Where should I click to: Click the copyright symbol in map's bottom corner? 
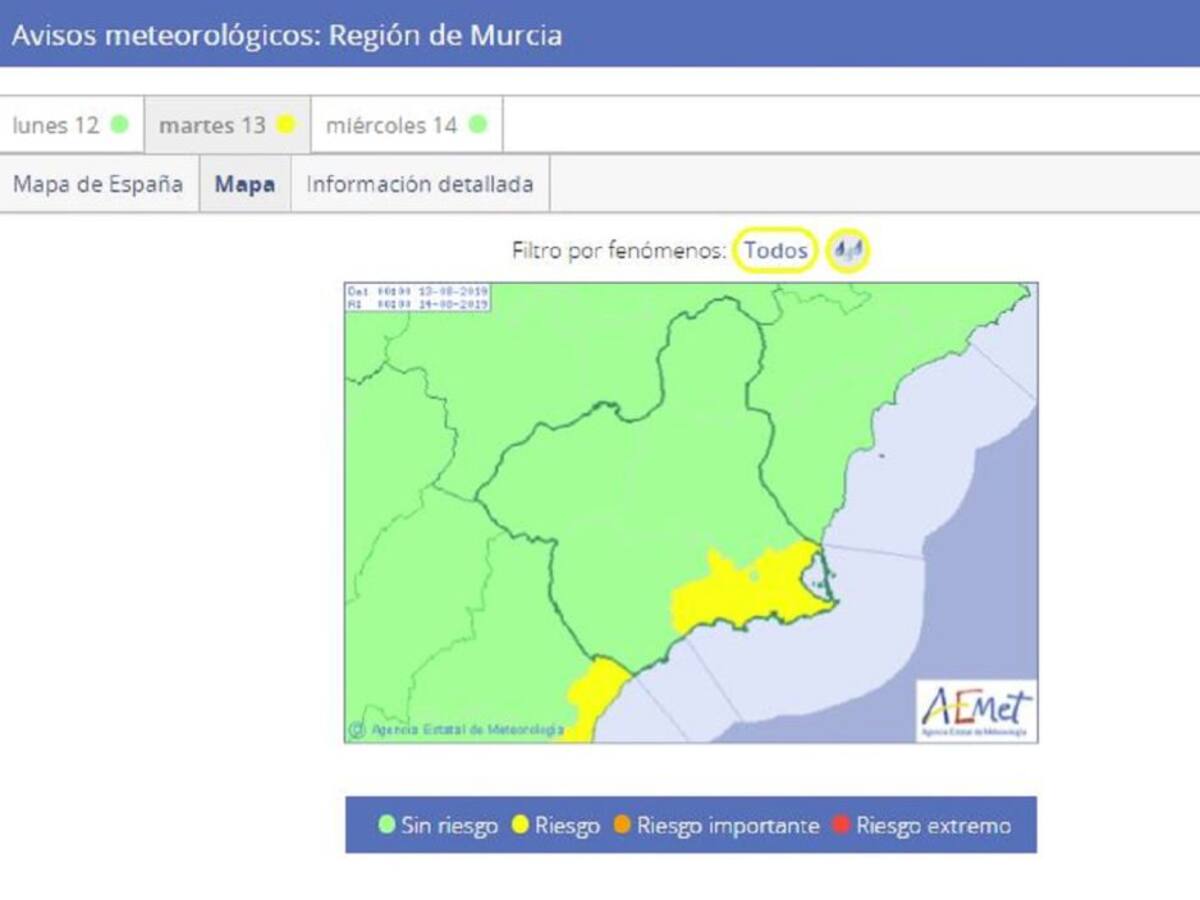(357, 731)
